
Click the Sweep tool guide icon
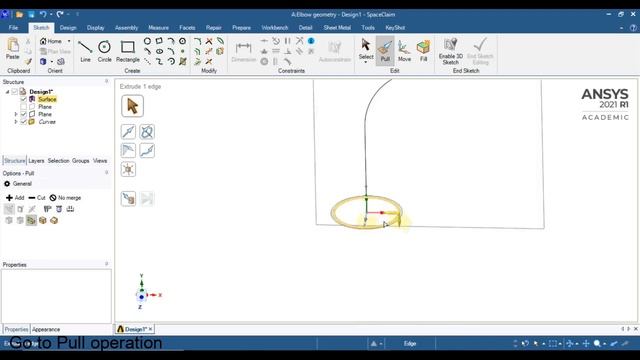point(147,151)
